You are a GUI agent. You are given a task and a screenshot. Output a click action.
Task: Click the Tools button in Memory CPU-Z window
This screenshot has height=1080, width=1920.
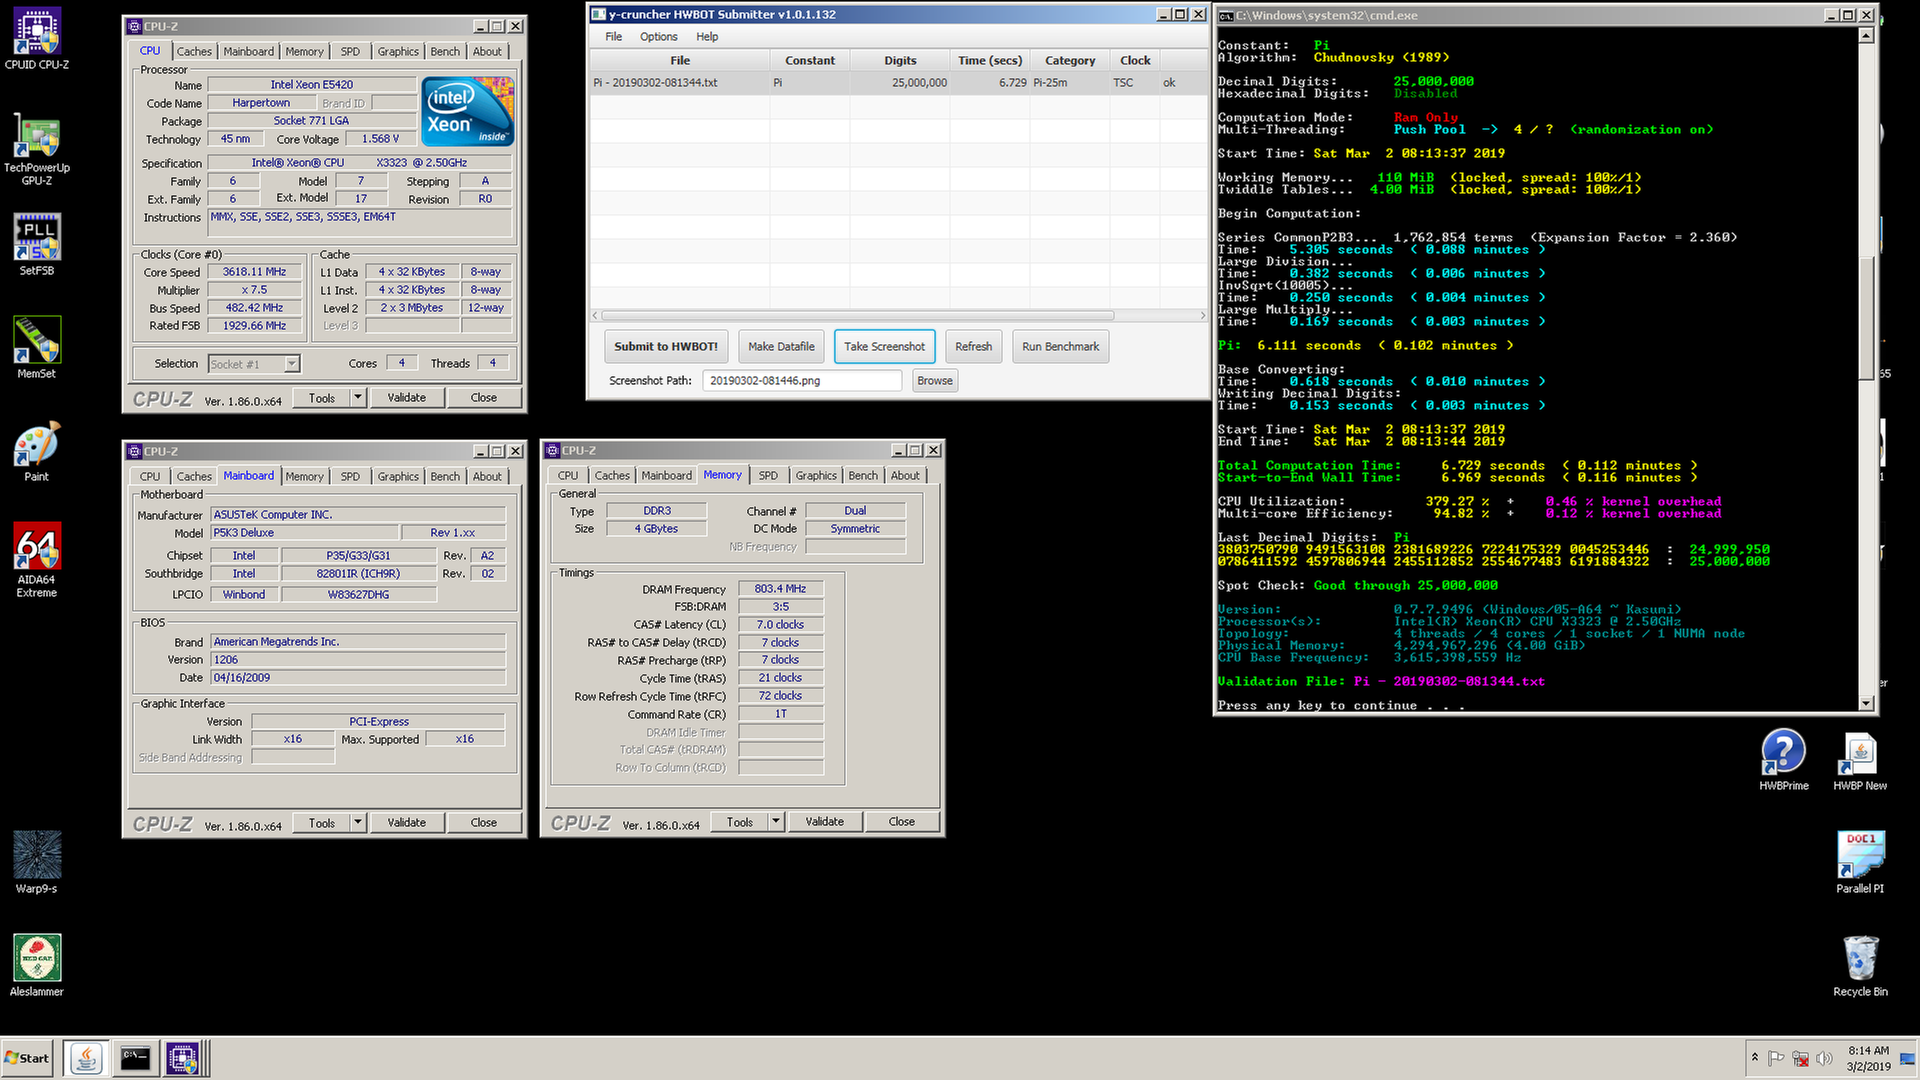(739, 822)
